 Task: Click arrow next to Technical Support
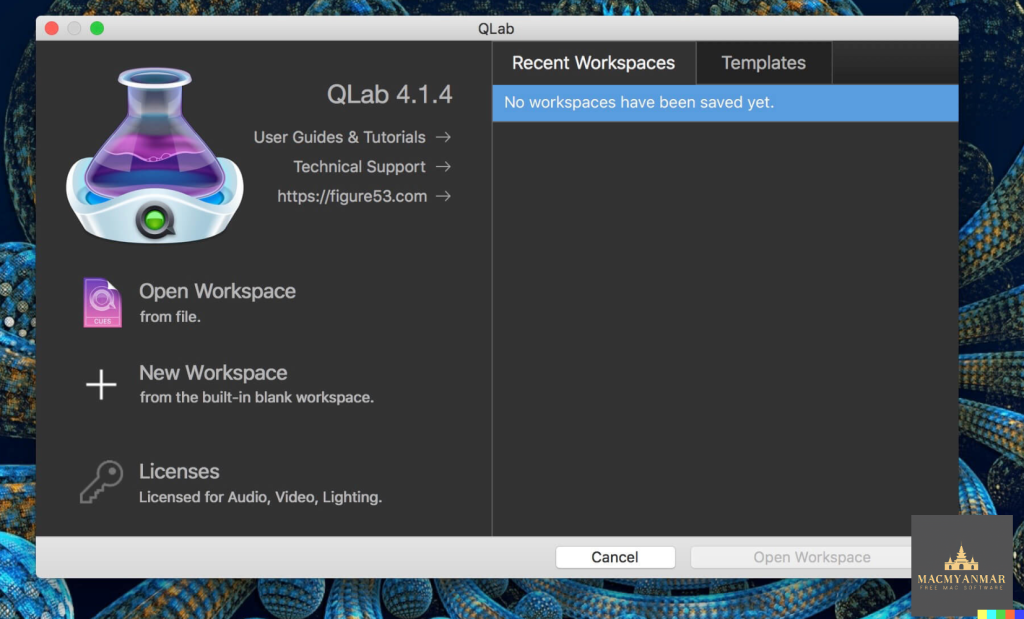coord(443,167)
